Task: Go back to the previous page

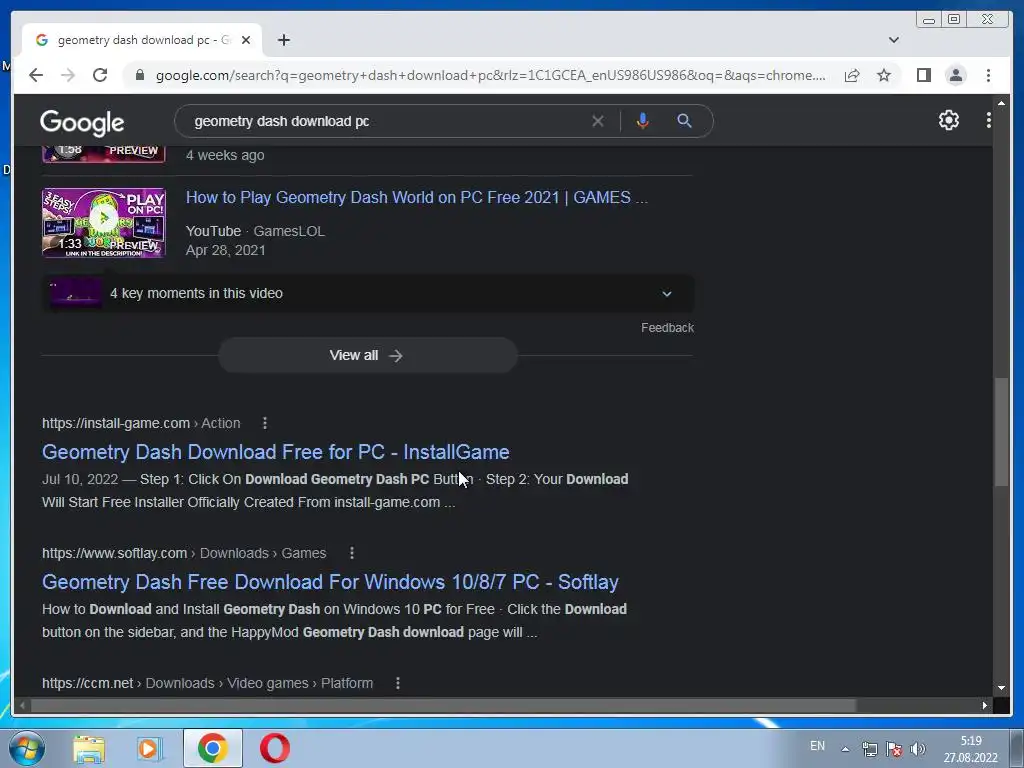Action: [x=36, y=75]
